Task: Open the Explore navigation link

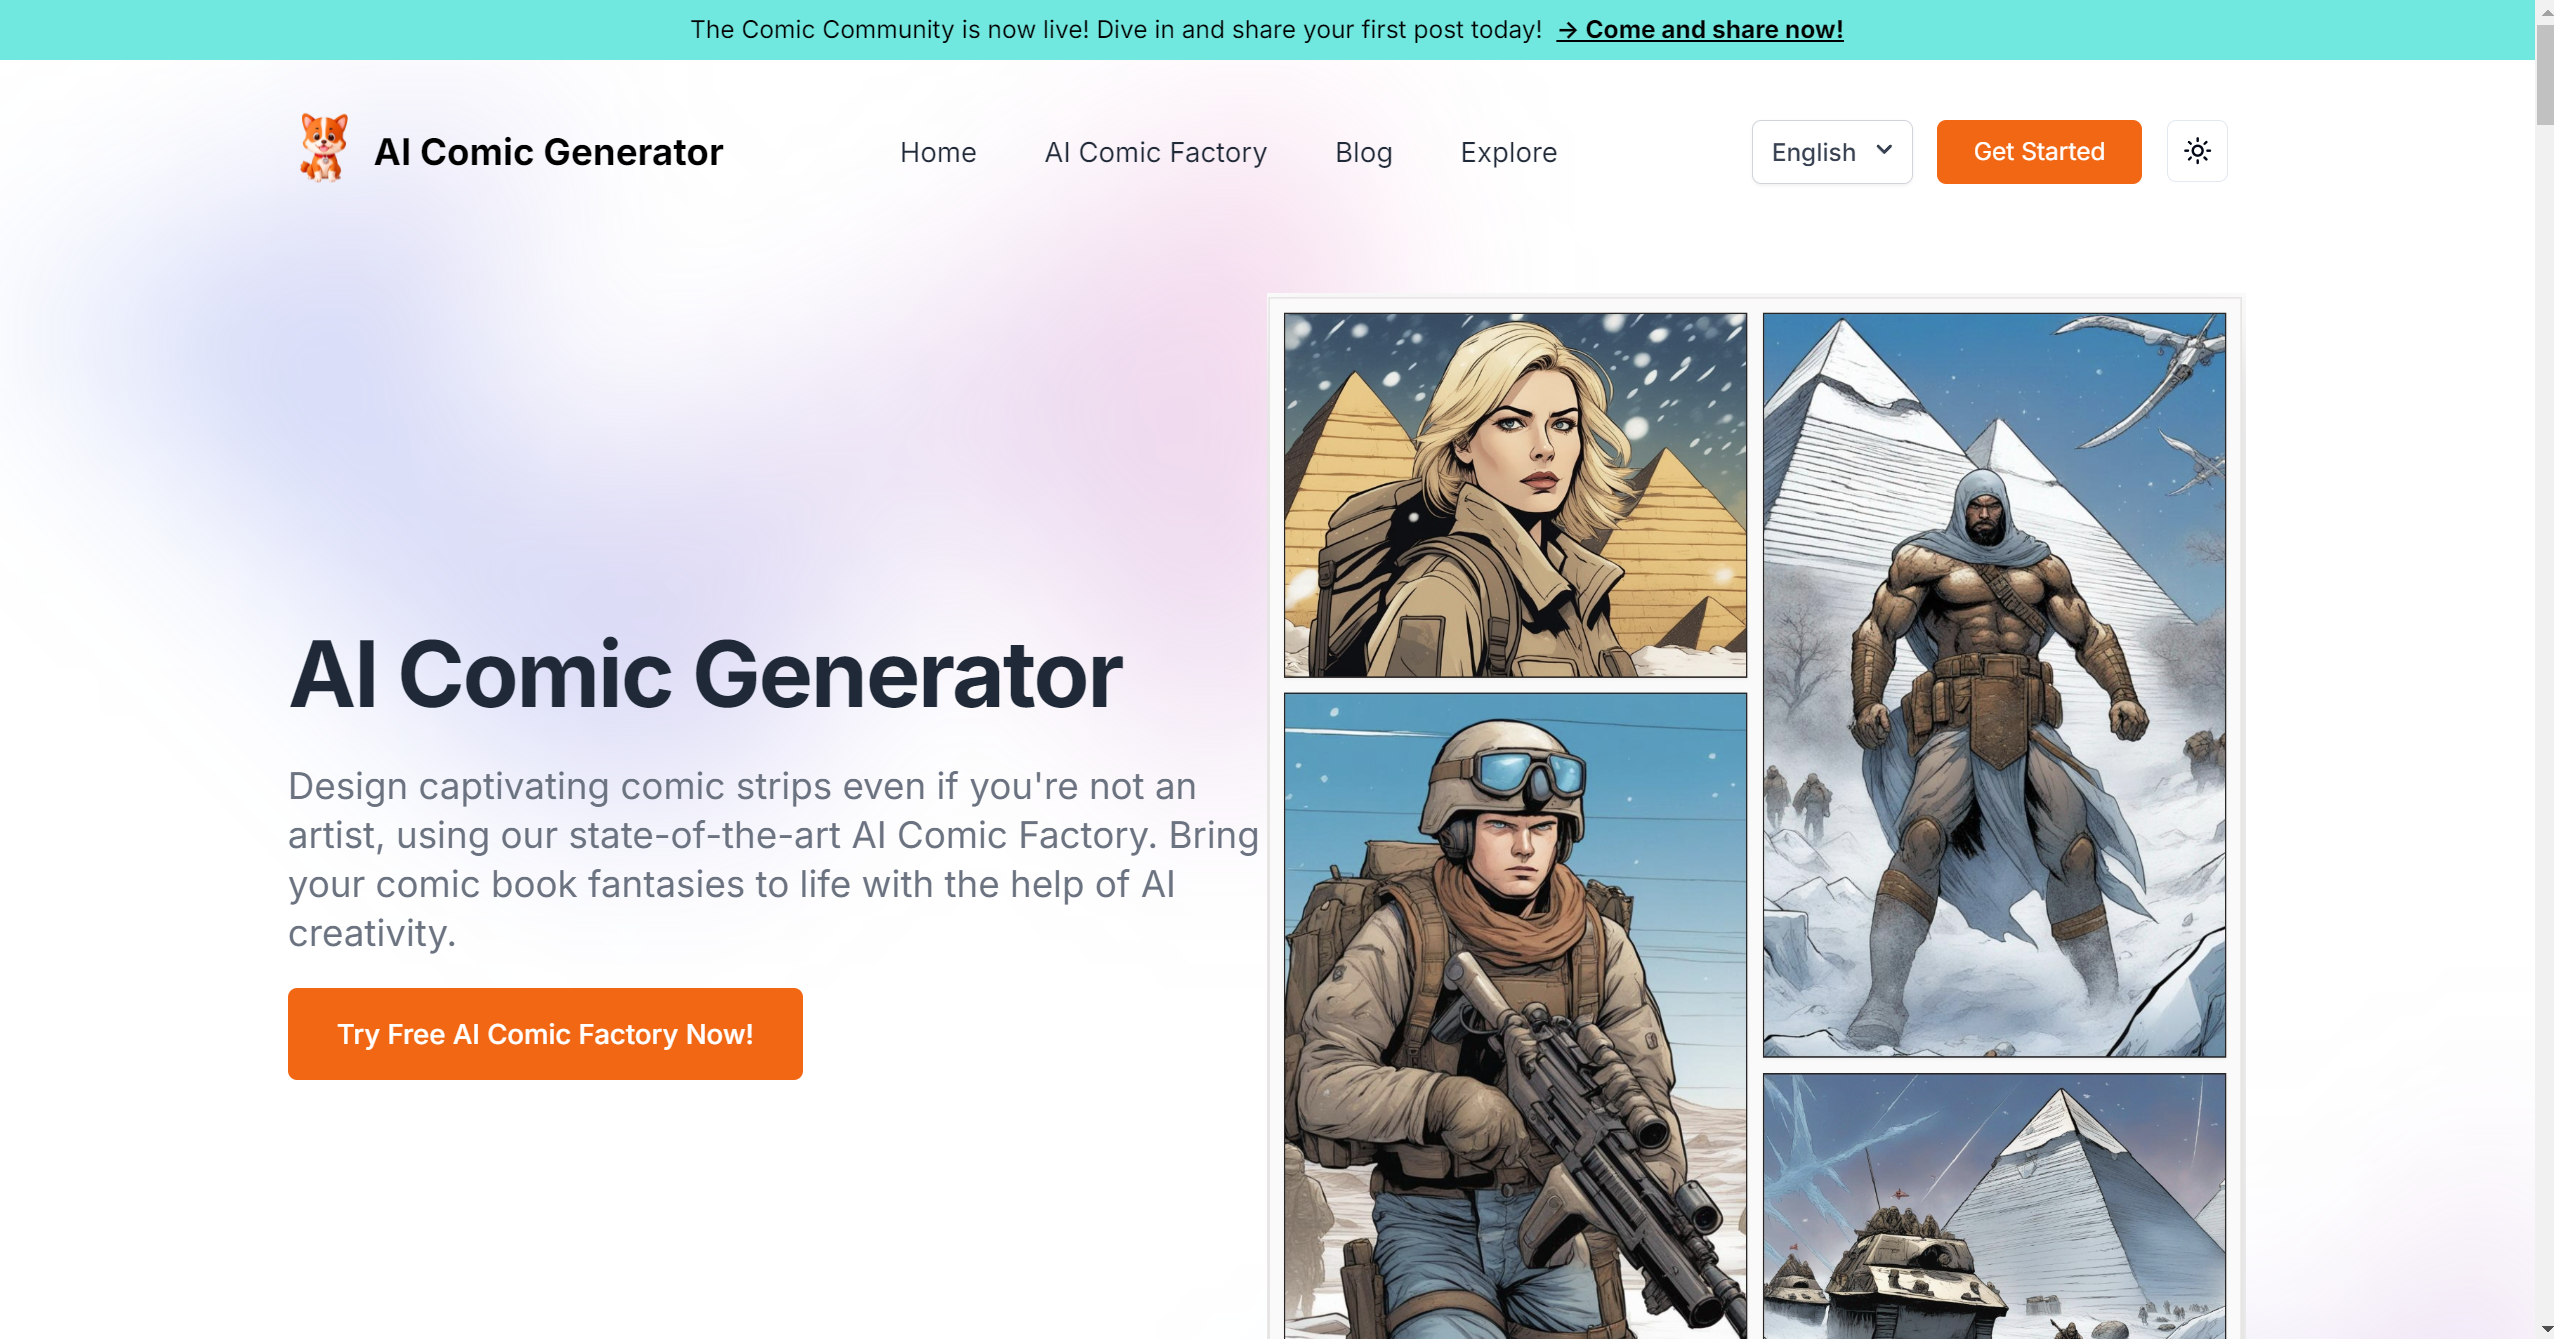Action: pyautogui.click(x=1508, y=152)
